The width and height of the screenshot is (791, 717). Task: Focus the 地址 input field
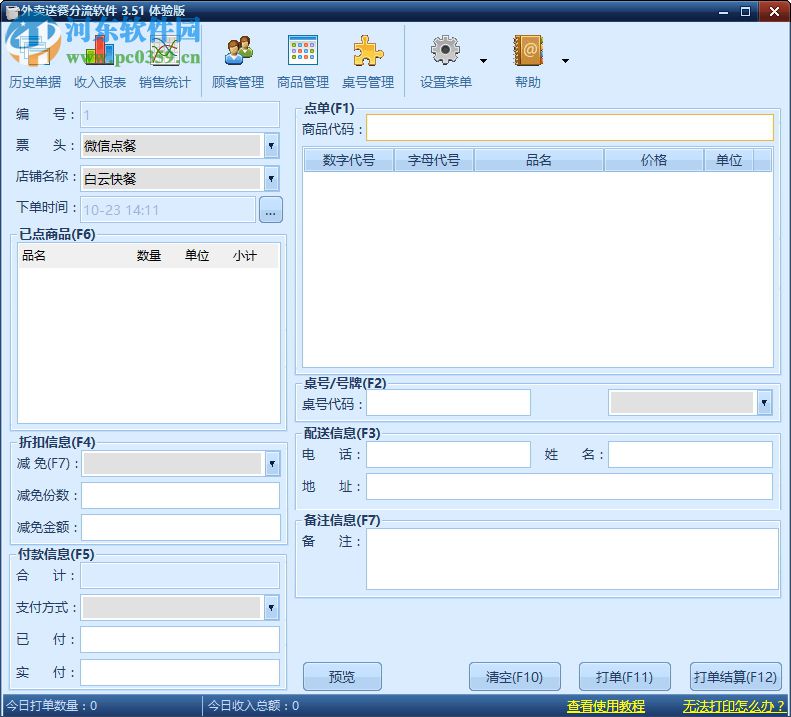[569, 487]
